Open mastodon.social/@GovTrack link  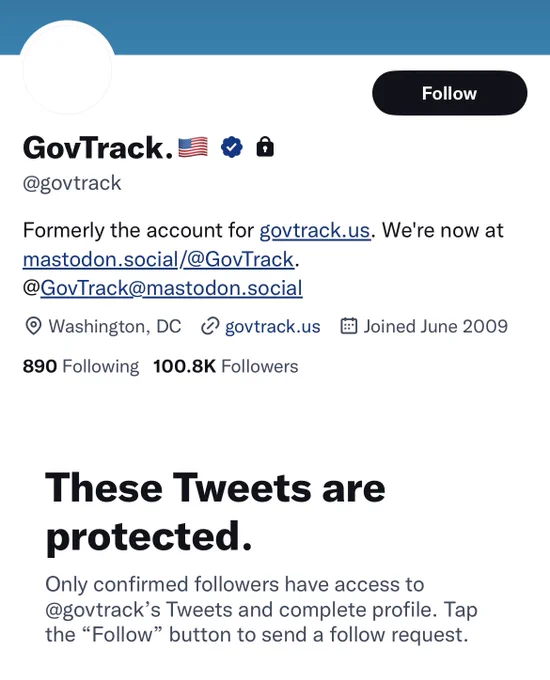point(158,259)
